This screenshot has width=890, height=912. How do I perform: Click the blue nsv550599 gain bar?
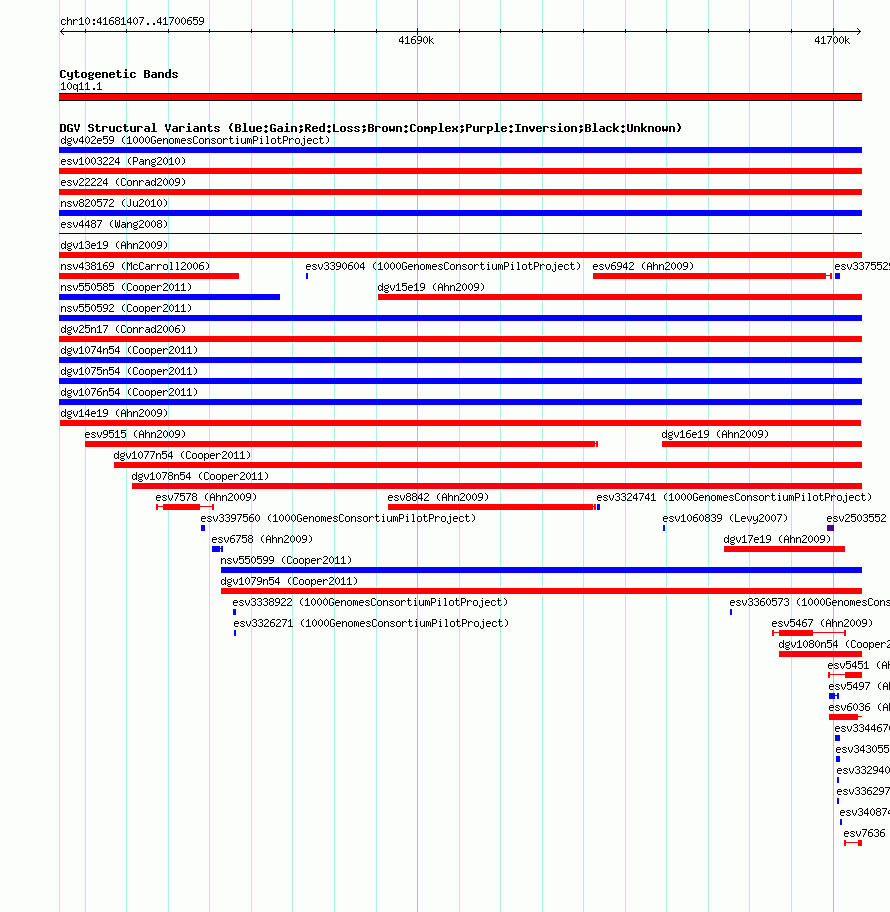pos(541,570)
